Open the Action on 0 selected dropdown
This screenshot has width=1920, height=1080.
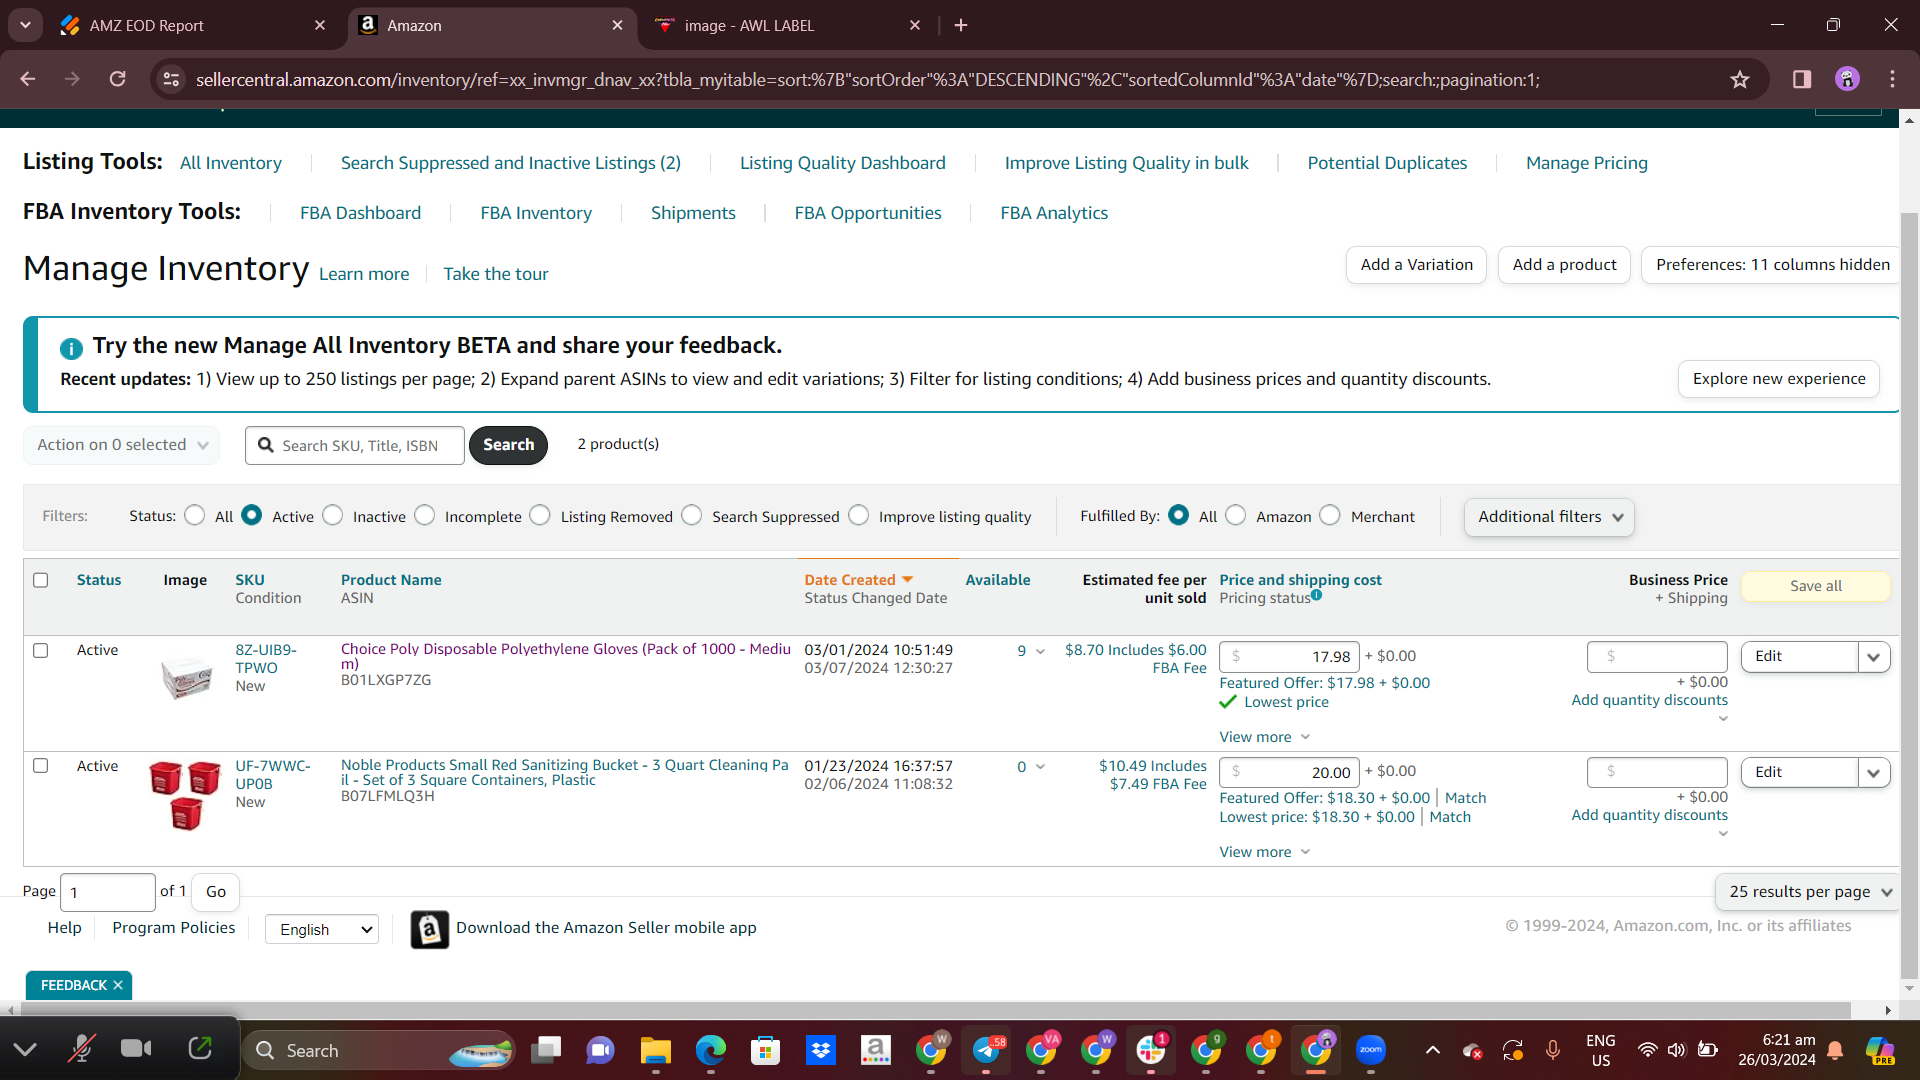click(x=122, y=445)
